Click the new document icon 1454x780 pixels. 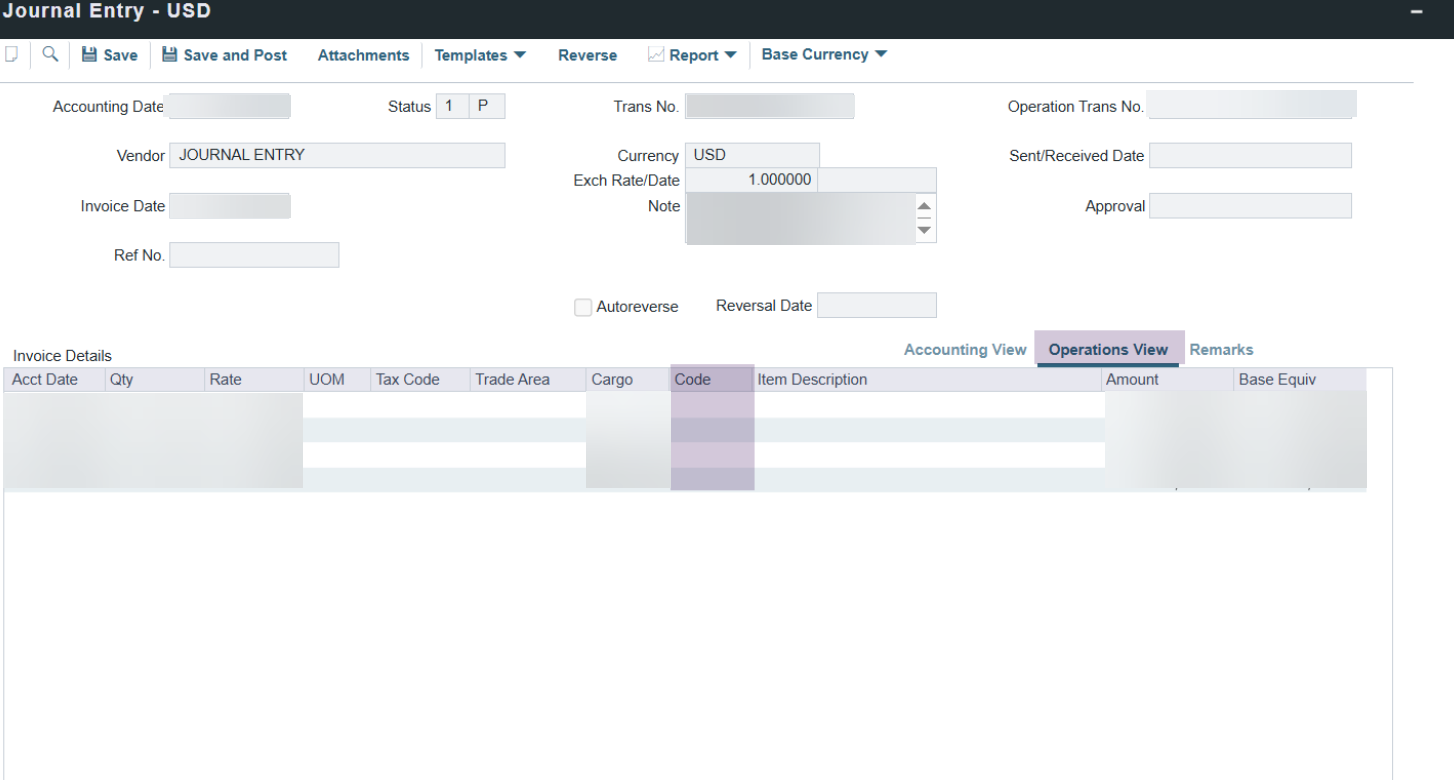coord(11,55)
